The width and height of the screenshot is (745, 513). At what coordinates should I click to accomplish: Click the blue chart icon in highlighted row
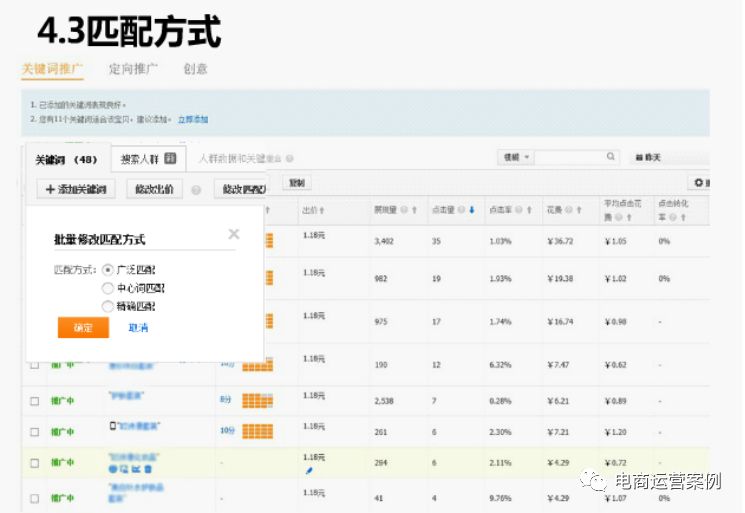[136, 469]
